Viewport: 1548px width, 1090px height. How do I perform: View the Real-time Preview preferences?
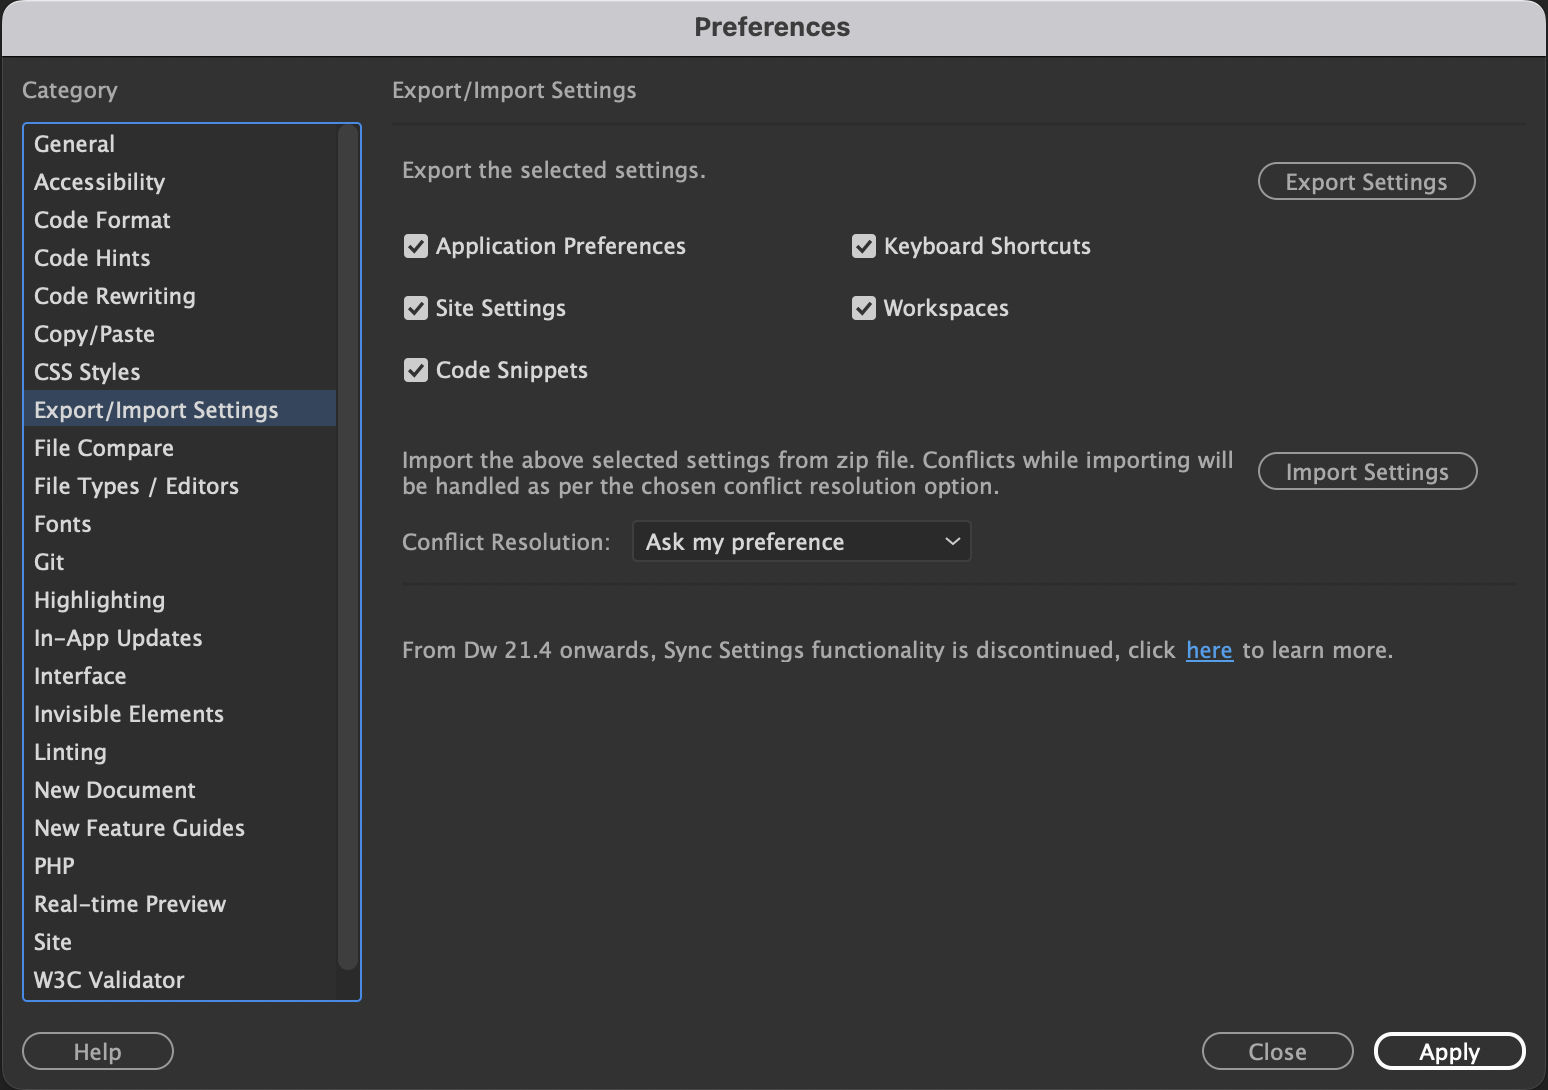[129, 903]
